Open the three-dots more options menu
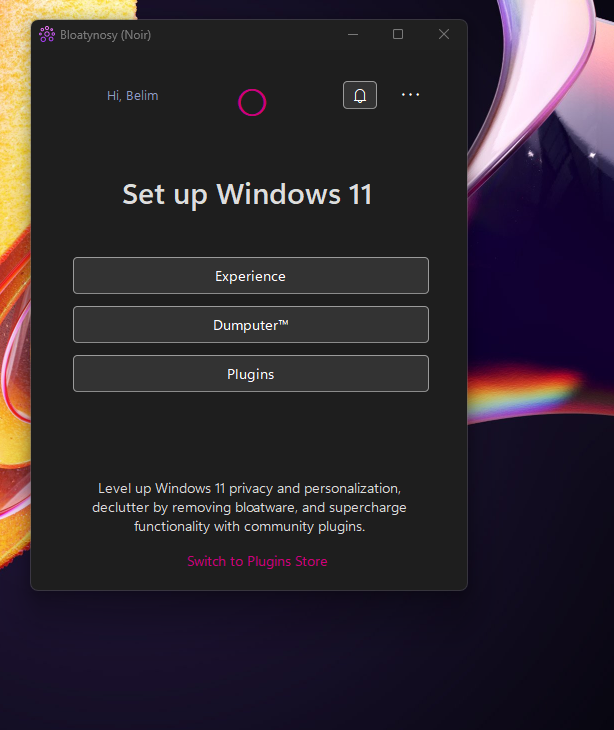This screenshot has width=614, height=730. point(411,95)
